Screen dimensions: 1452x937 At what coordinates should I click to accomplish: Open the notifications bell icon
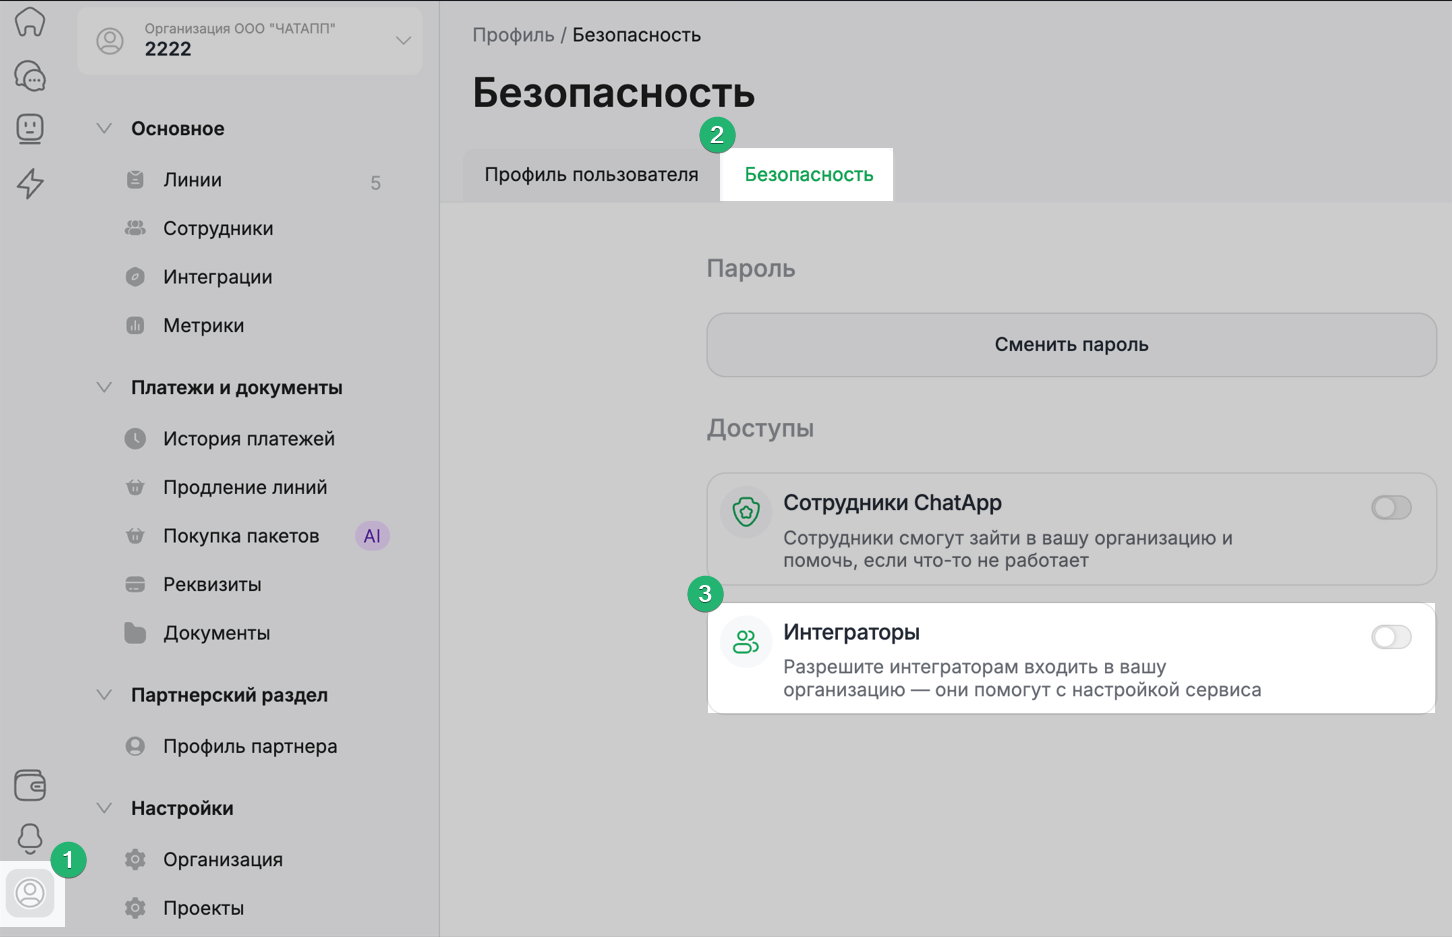coord(30,838)
